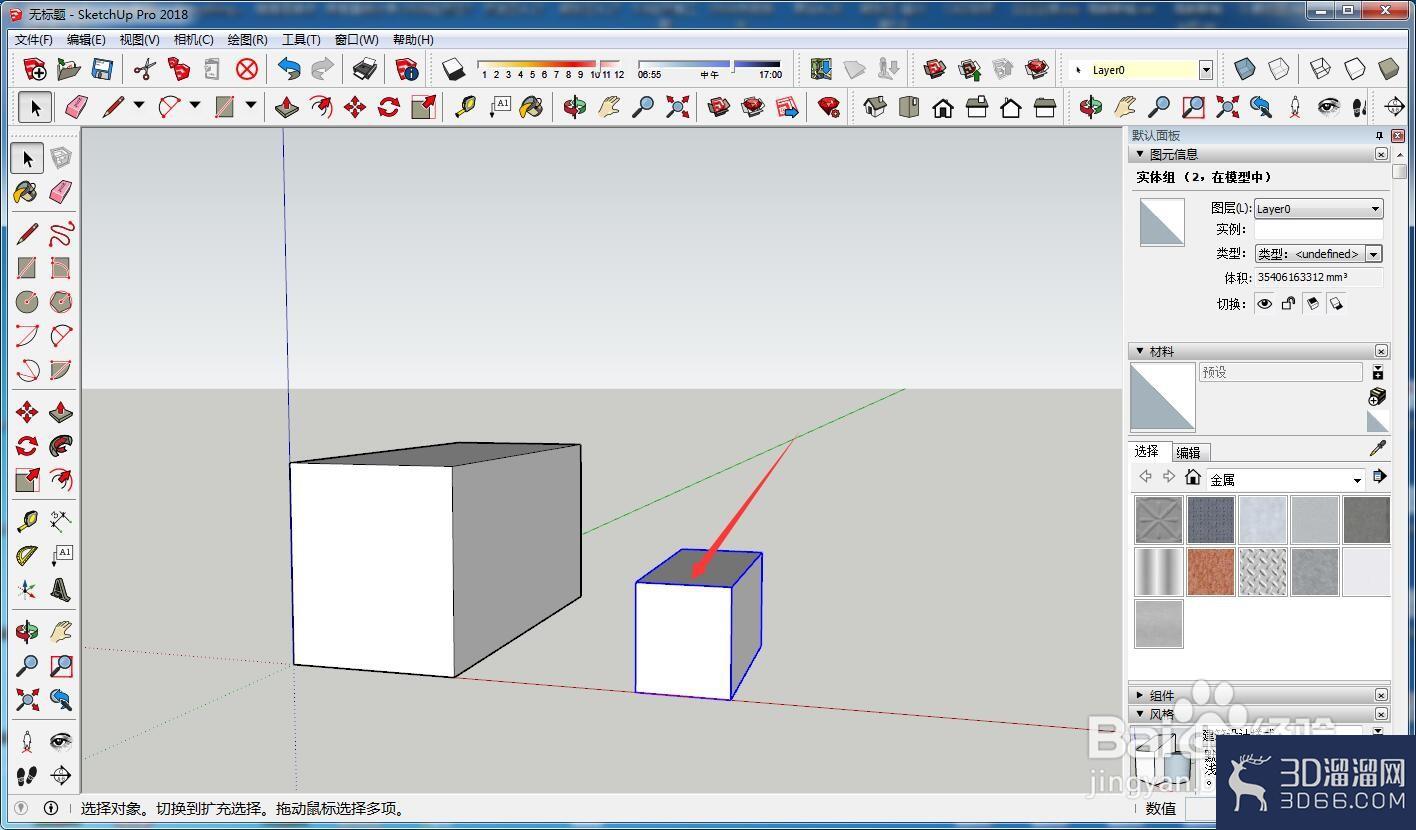Click the red delete/erase circle icon

point(247,69)
